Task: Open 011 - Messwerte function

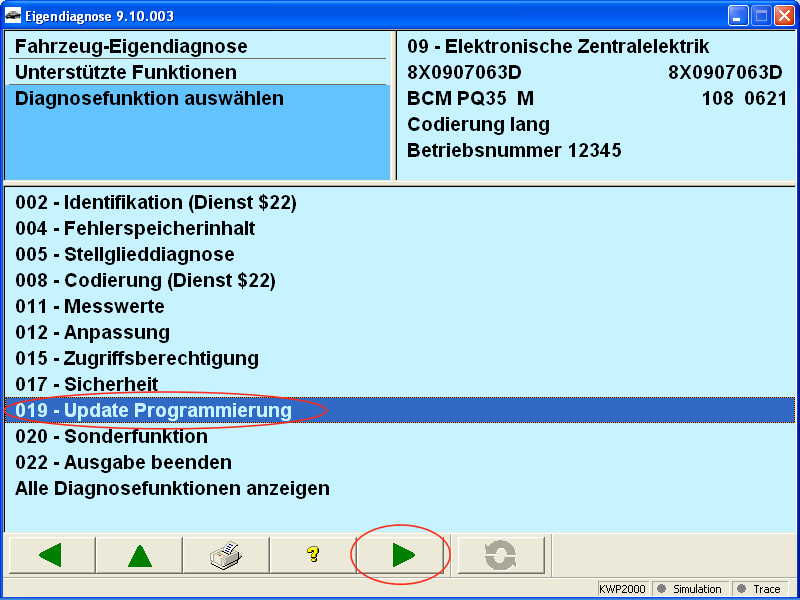Action: [90, 306]
